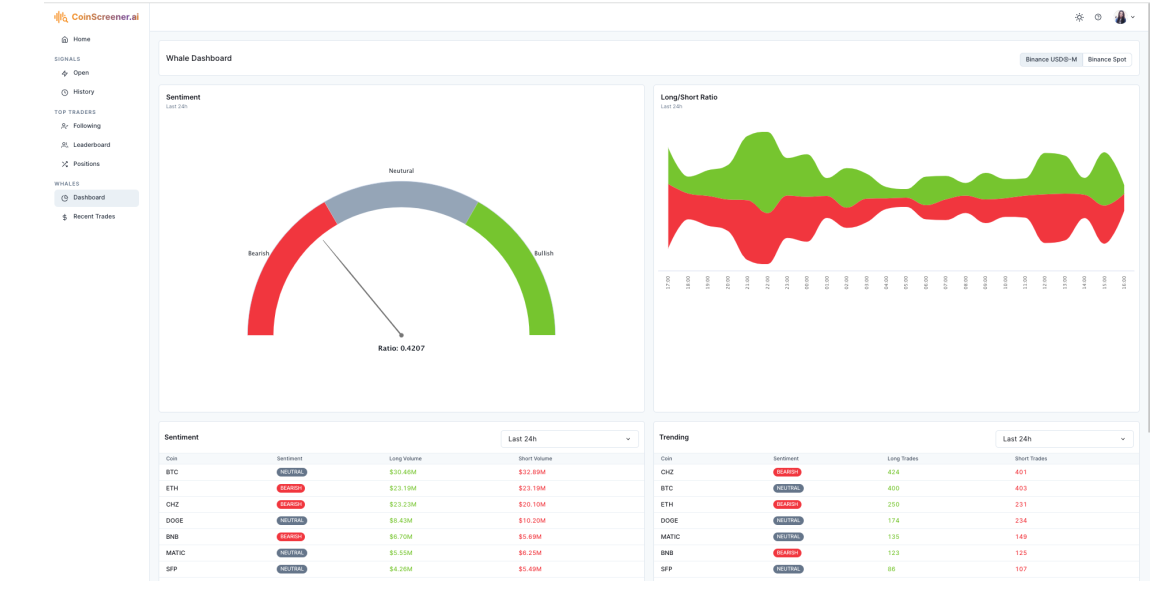Image resolution: width=1153 pixels, height=597 pixels.
Task: Click the "403" short trades value
Action: click(1021, 488)
